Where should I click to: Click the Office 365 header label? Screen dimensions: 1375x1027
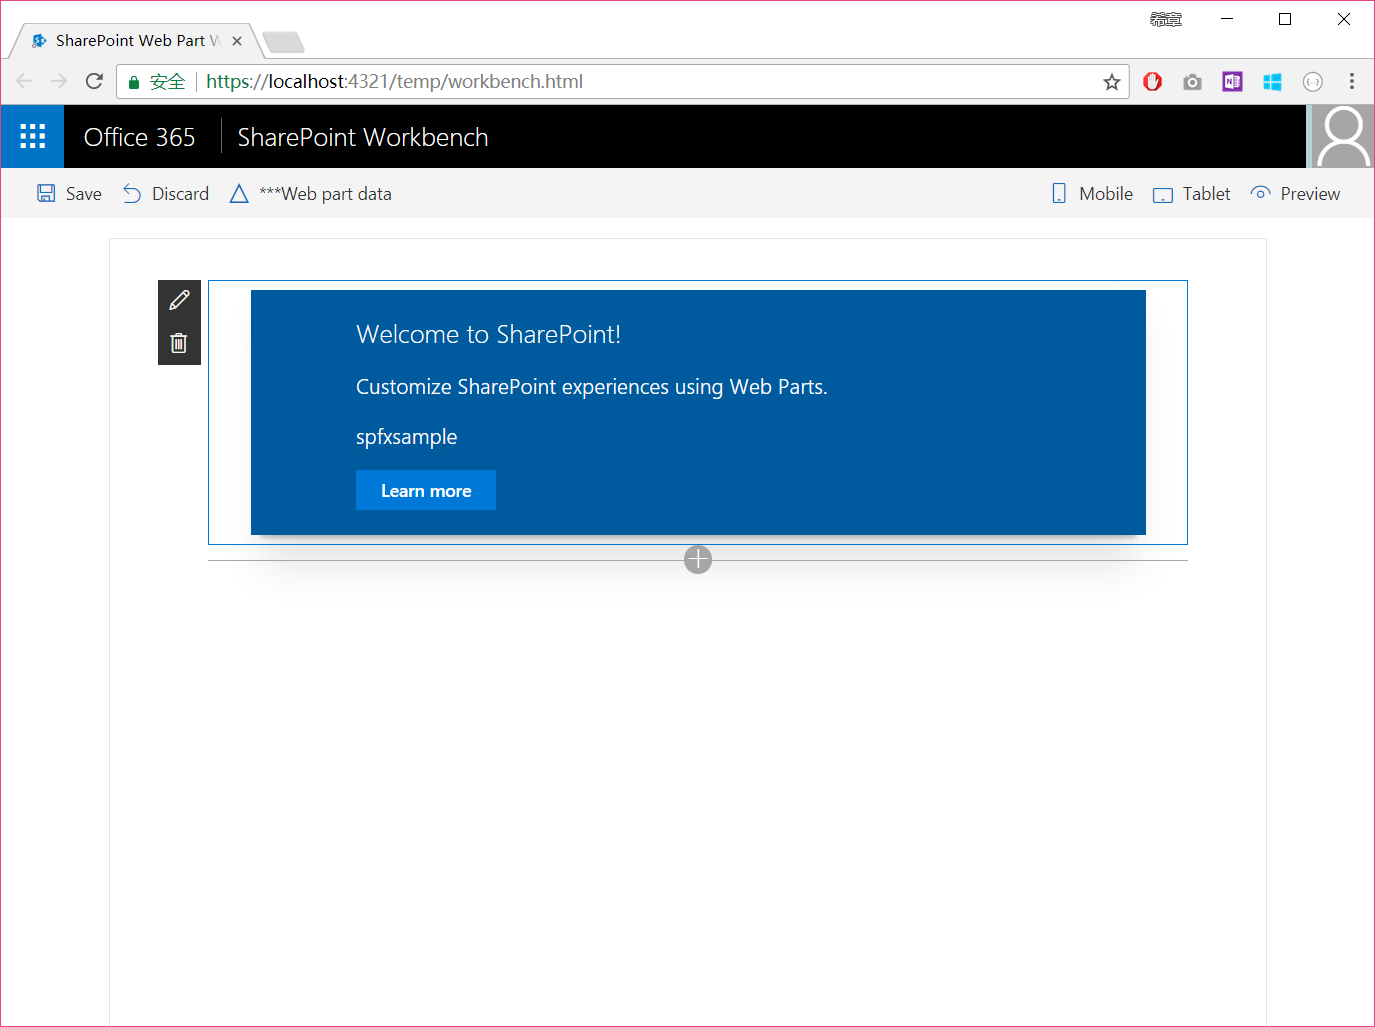coord(139,136)
